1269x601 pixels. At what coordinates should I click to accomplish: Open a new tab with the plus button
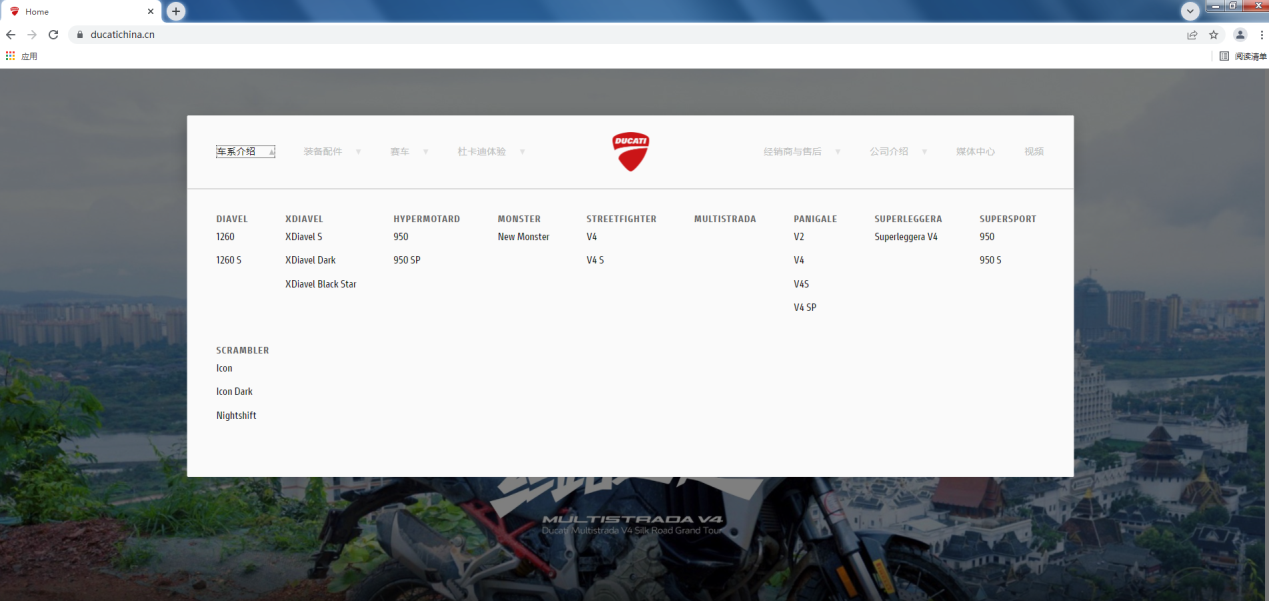pos(176,11)
